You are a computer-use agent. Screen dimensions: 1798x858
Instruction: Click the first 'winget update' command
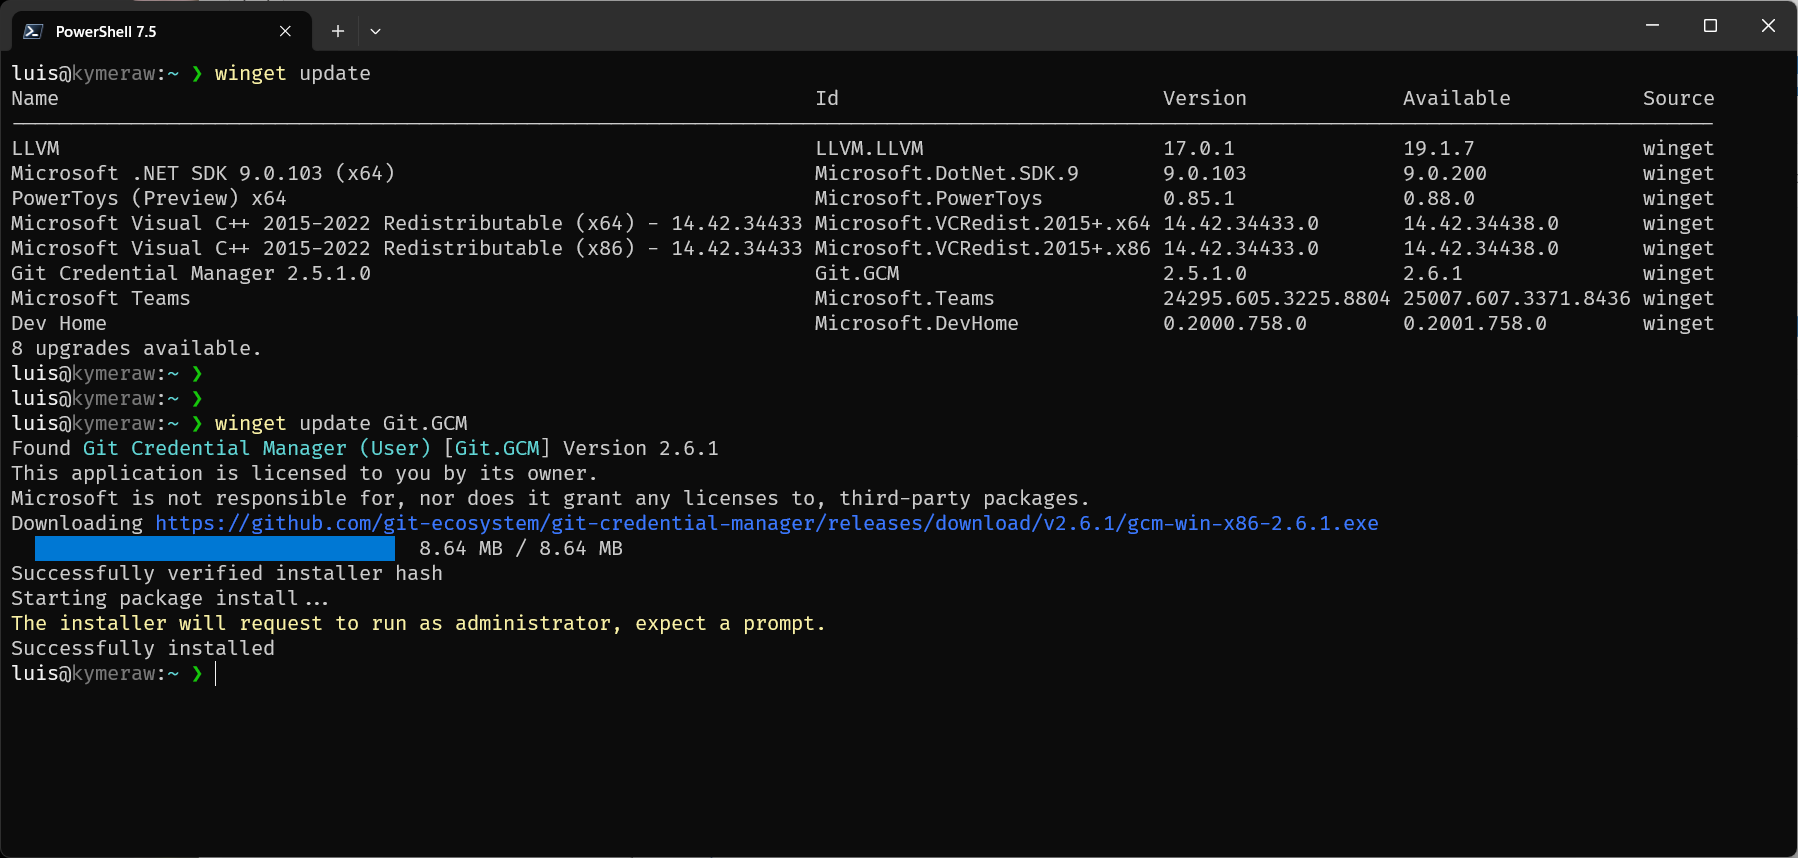pyautogui.click(x=293, y=73)
